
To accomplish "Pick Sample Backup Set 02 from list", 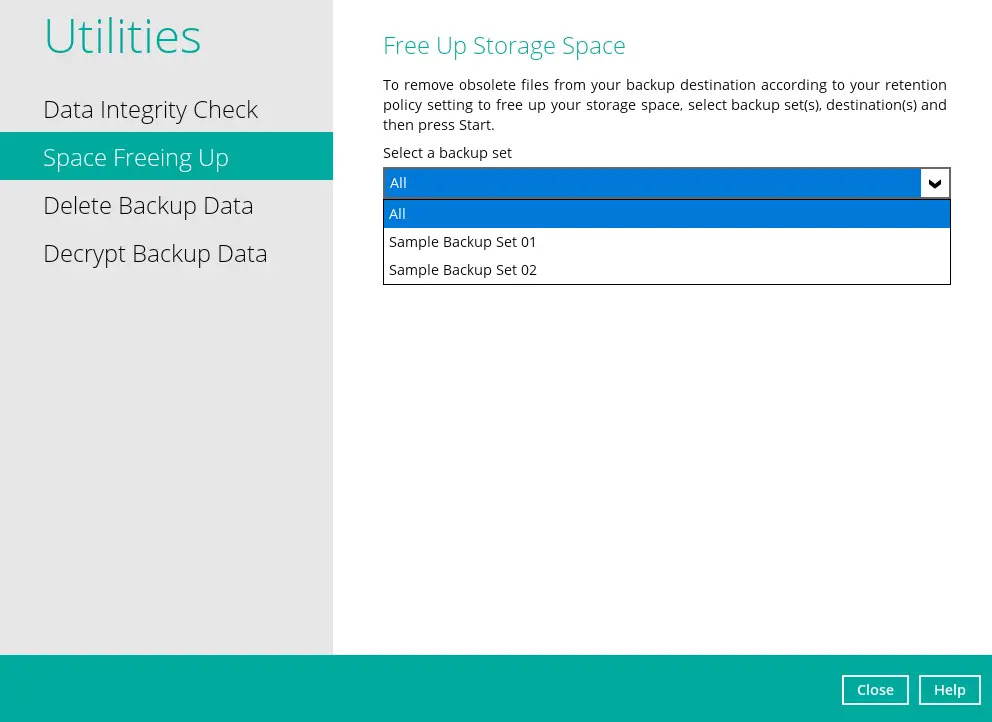I will [463, 270].
